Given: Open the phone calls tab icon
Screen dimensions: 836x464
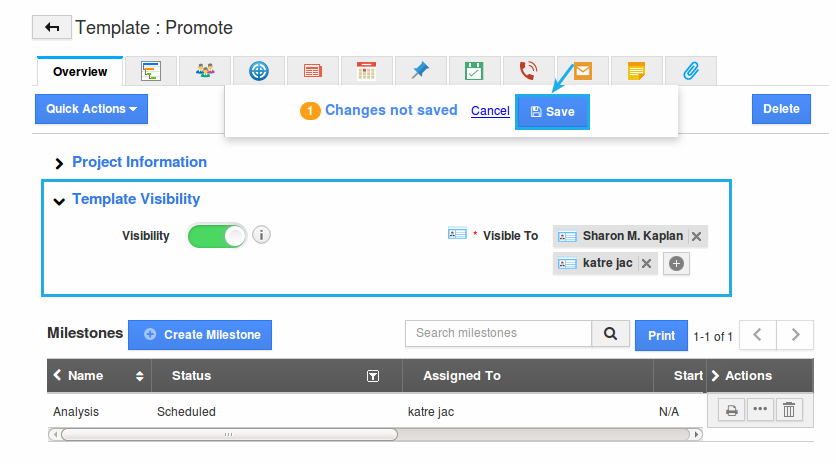Looking at the screenshot, I should (x=528, y=71).
